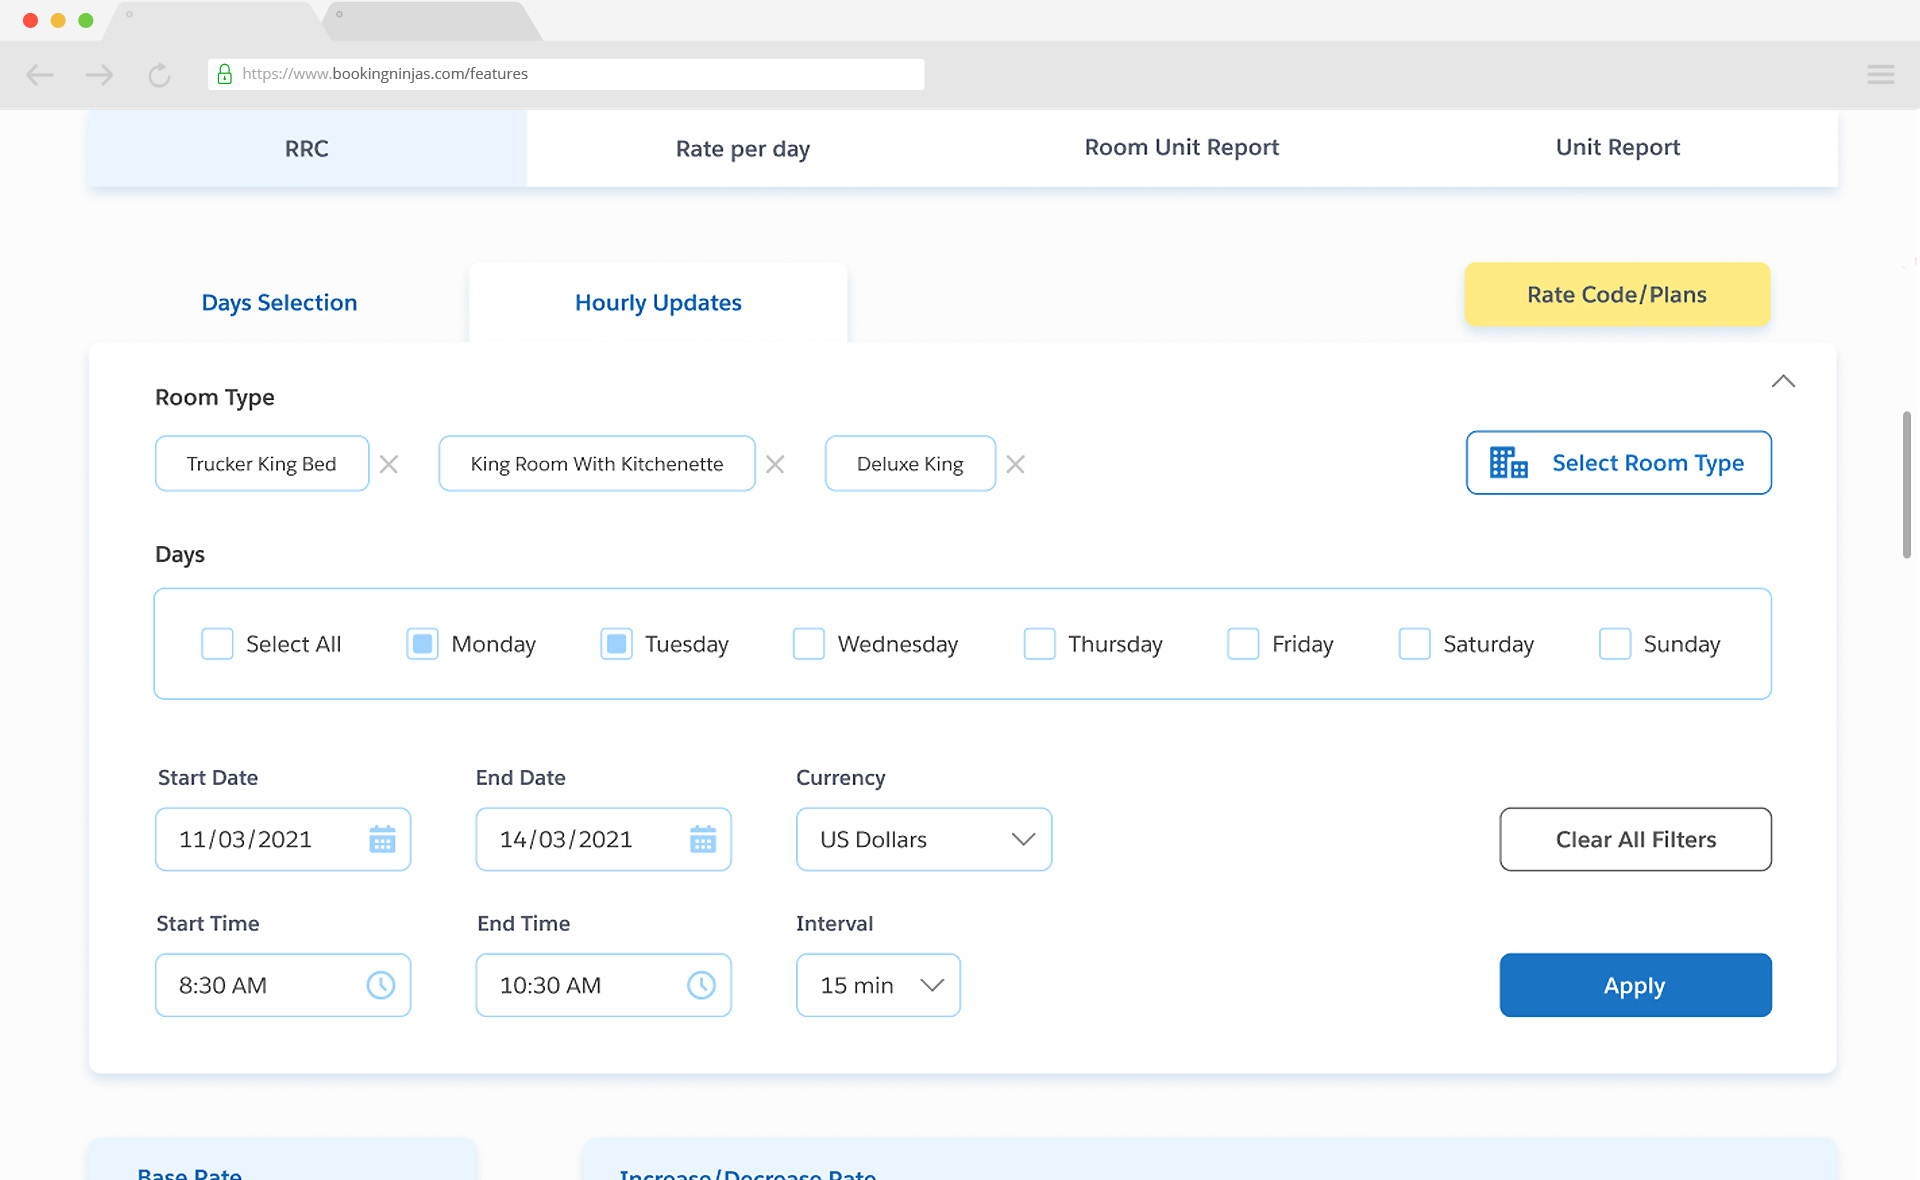Click the Start Date input field
This screenshot has height=1180, width=1920.
coord(283,840)
